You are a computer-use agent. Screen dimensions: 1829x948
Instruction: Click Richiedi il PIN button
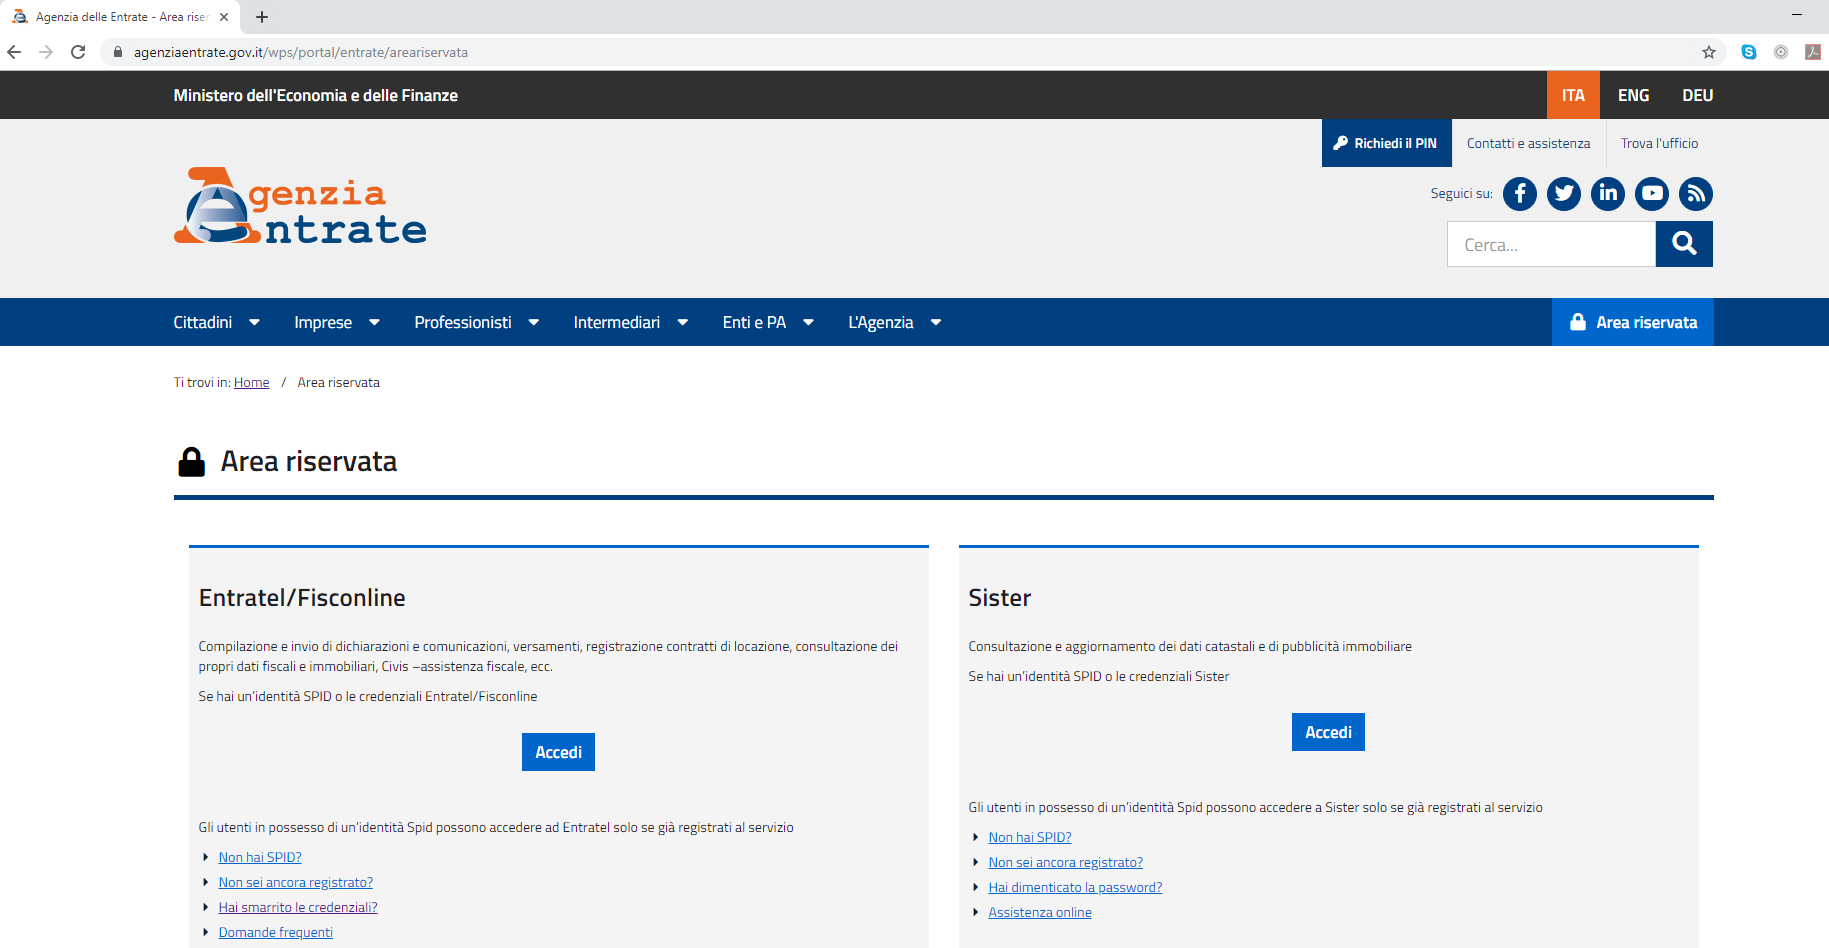point(1386,143)
